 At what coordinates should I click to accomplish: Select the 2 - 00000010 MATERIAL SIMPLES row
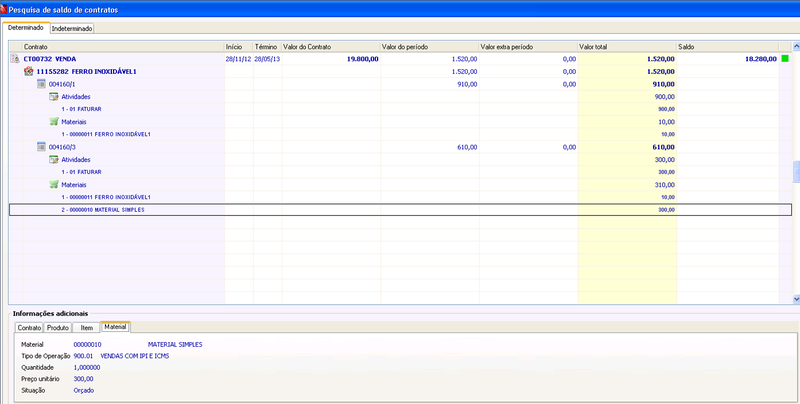tap(401, 210)
